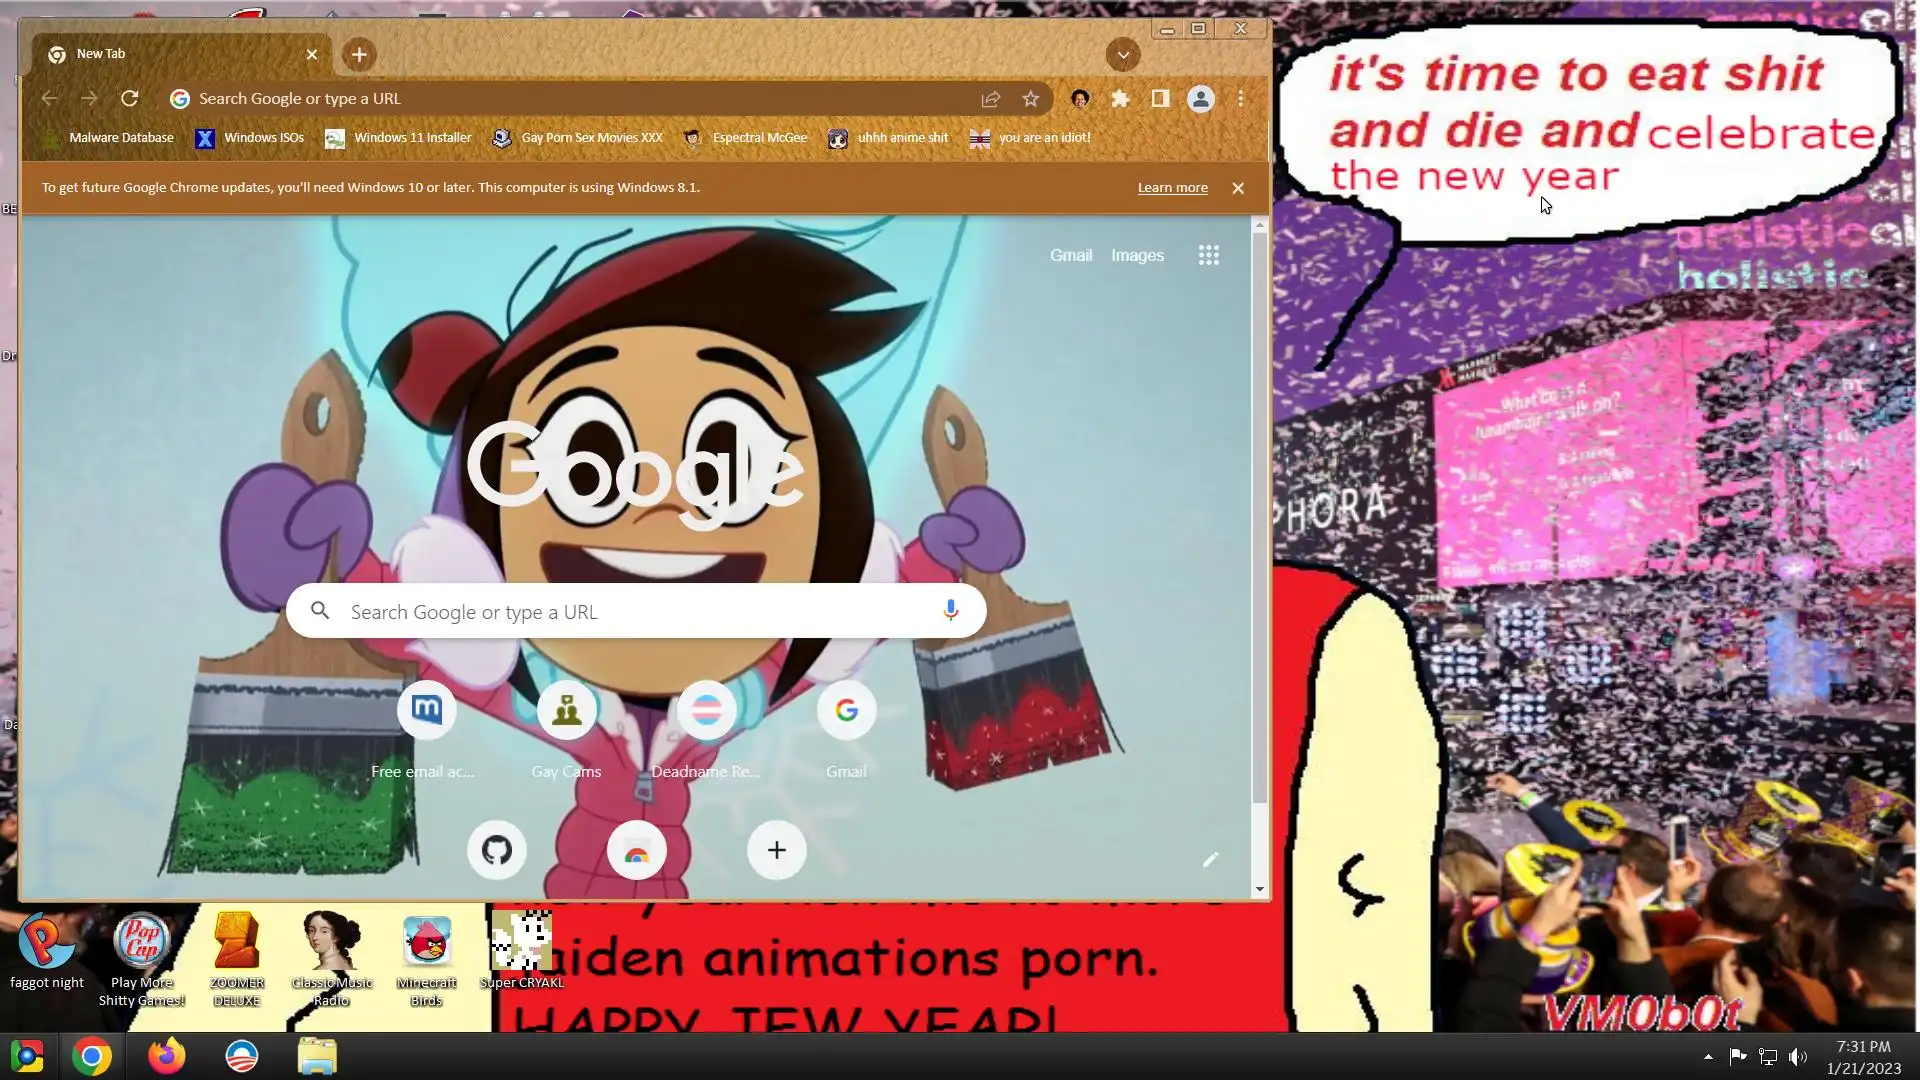
Task: Click the voice search microphone icon
Action: tap(950, 610)
